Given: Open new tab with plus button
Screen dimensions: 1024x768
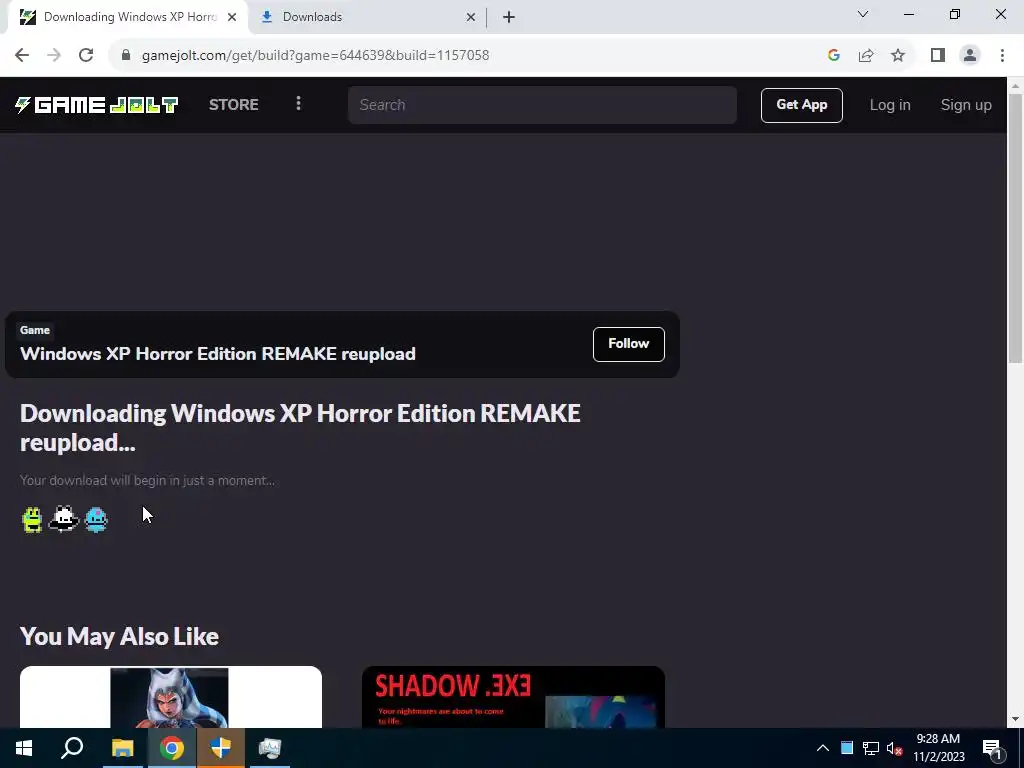Looking at the screenshot, I should click(509, 18).
